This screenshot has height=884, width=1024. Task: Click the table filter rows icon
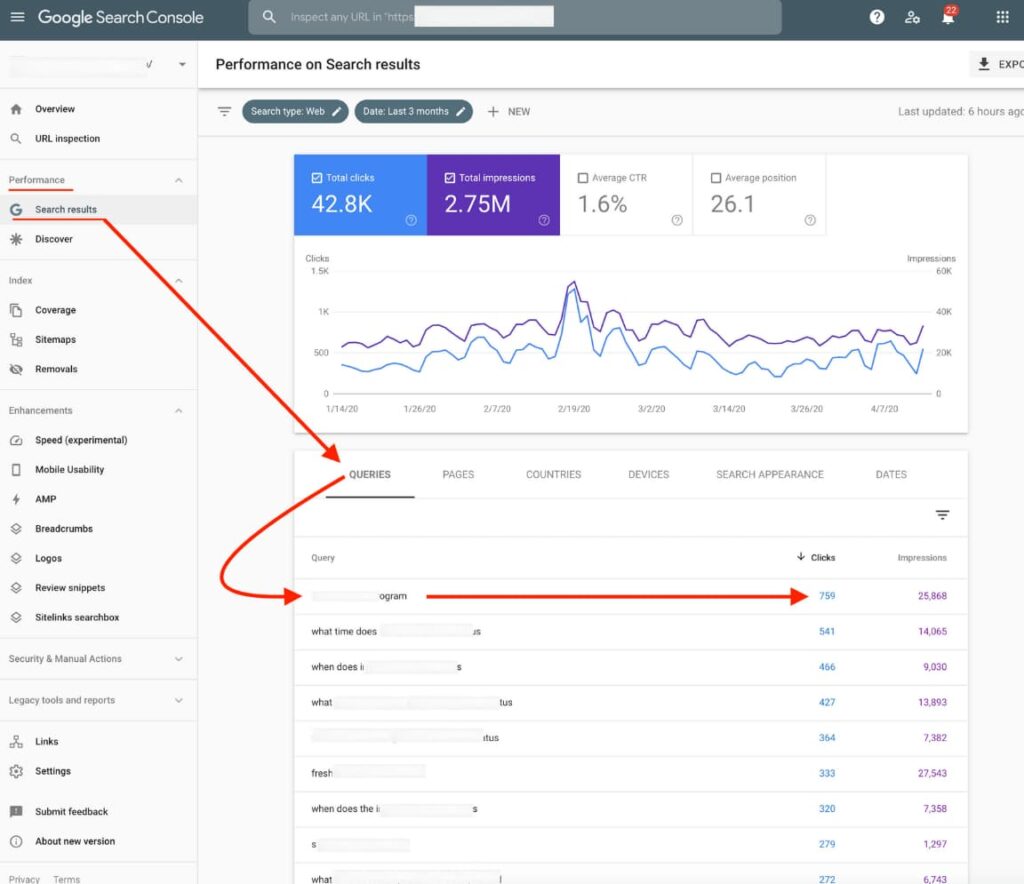[x=942, y=515]
